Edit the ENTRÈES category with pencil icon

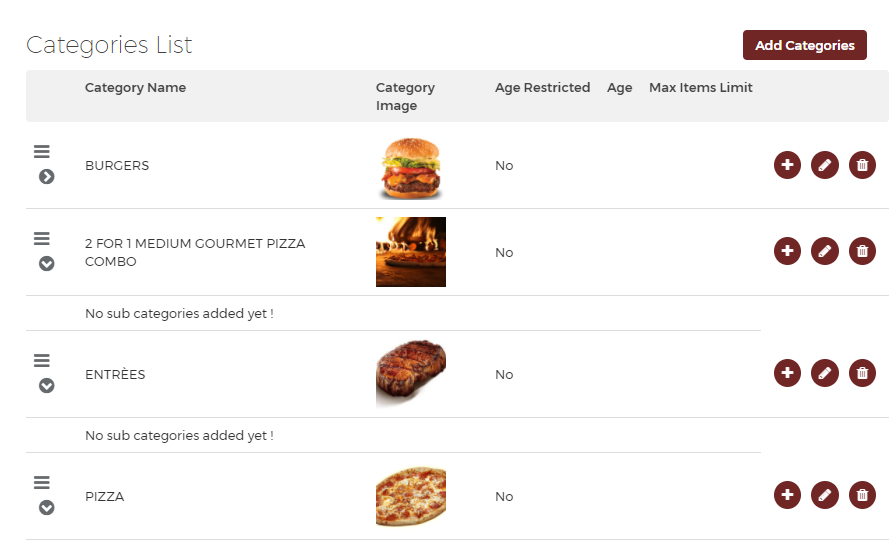point(825,373)
